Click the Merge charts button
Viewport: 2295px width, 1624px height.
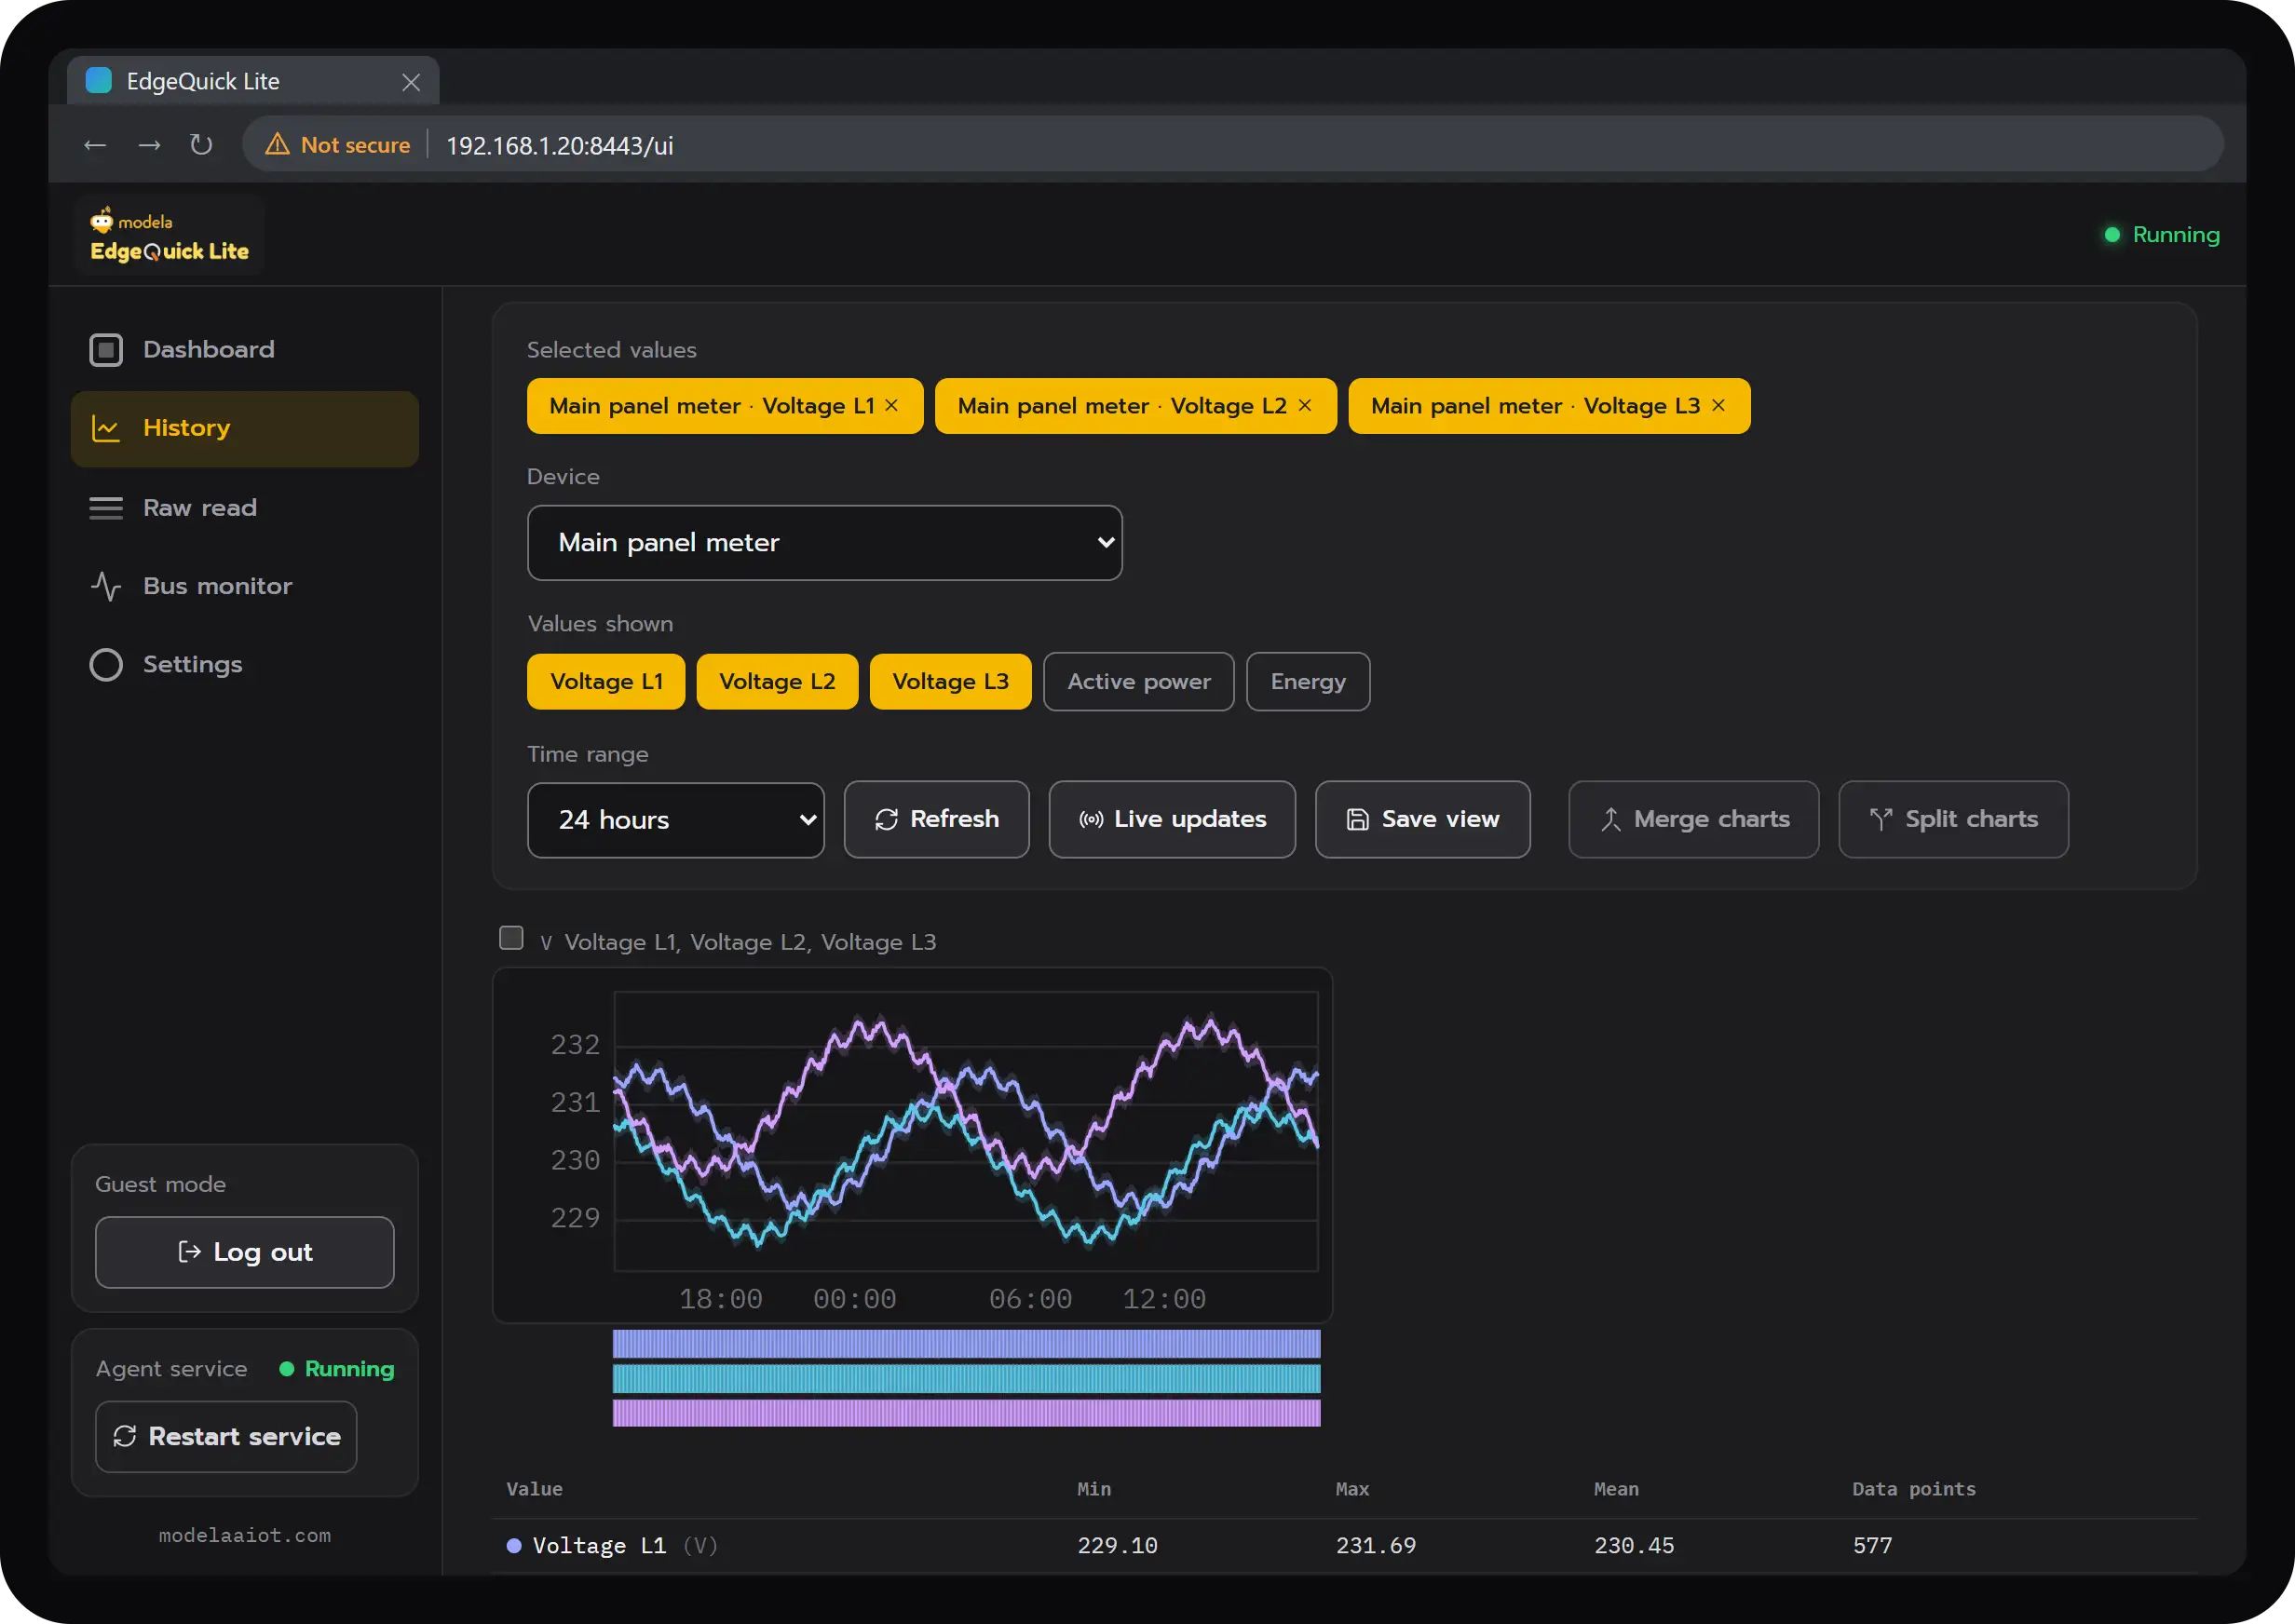click(x=1693, y=820)
